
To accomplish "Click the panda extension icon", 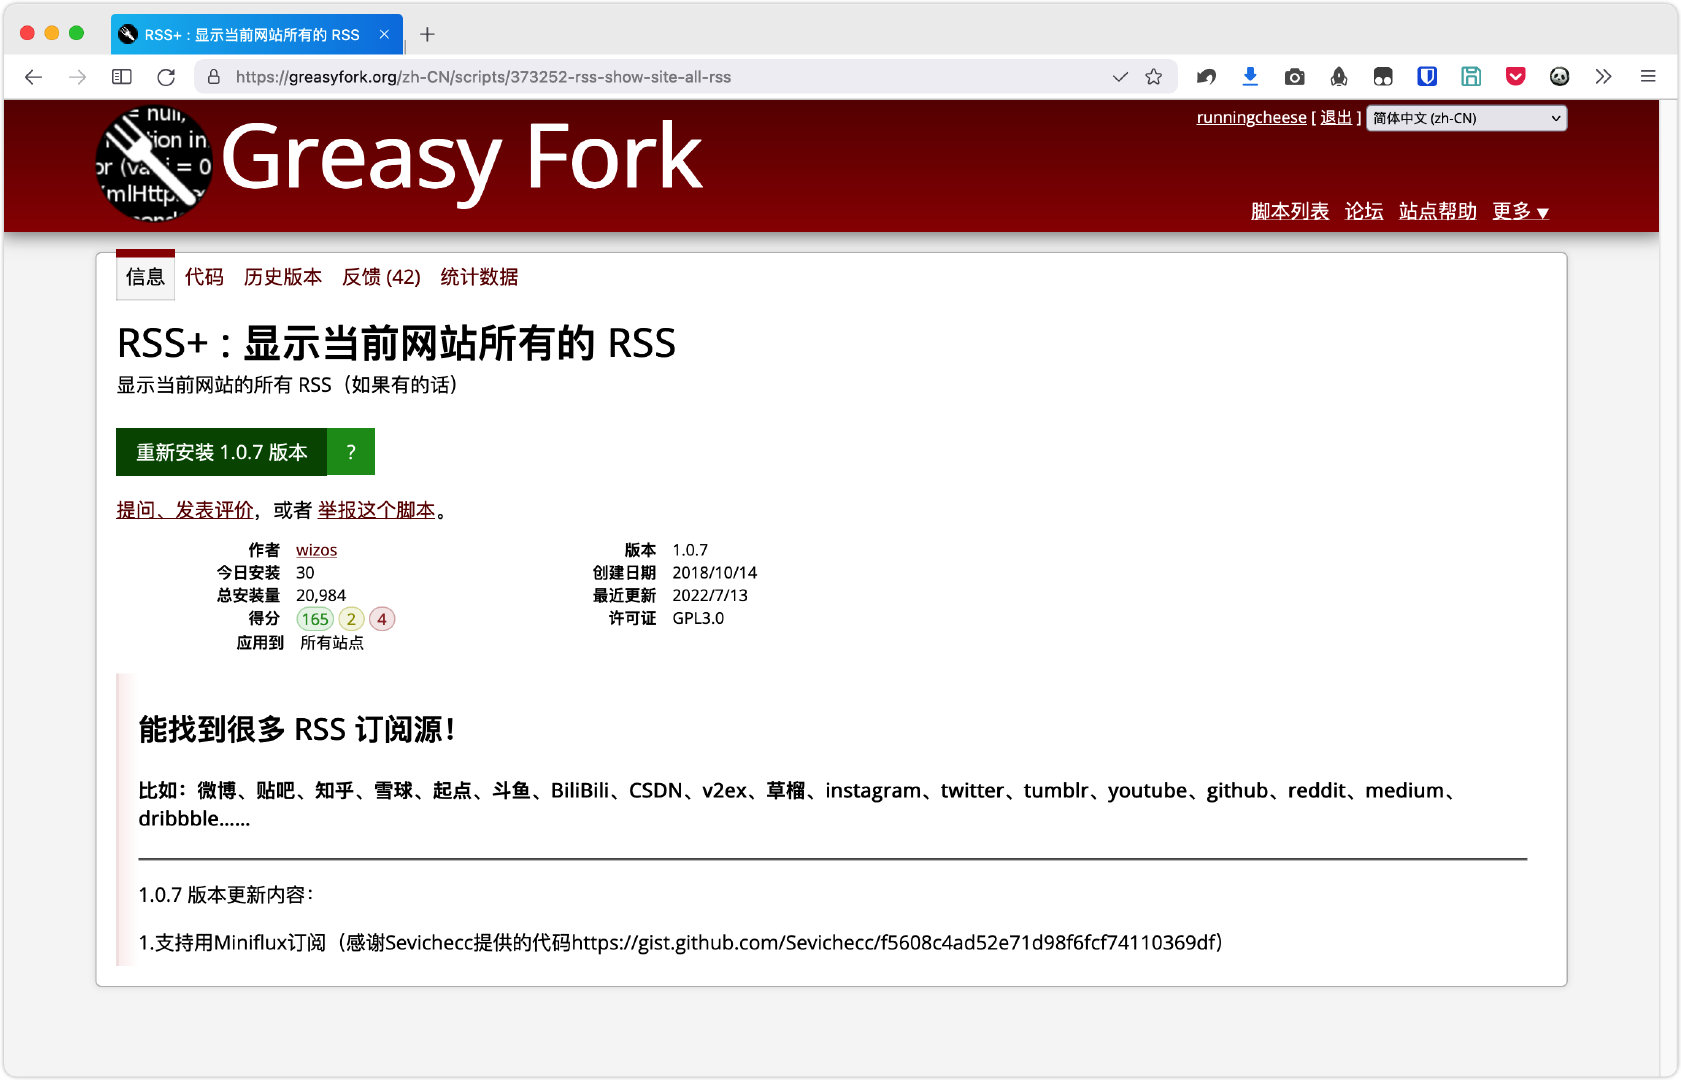I will (1559, 77).
